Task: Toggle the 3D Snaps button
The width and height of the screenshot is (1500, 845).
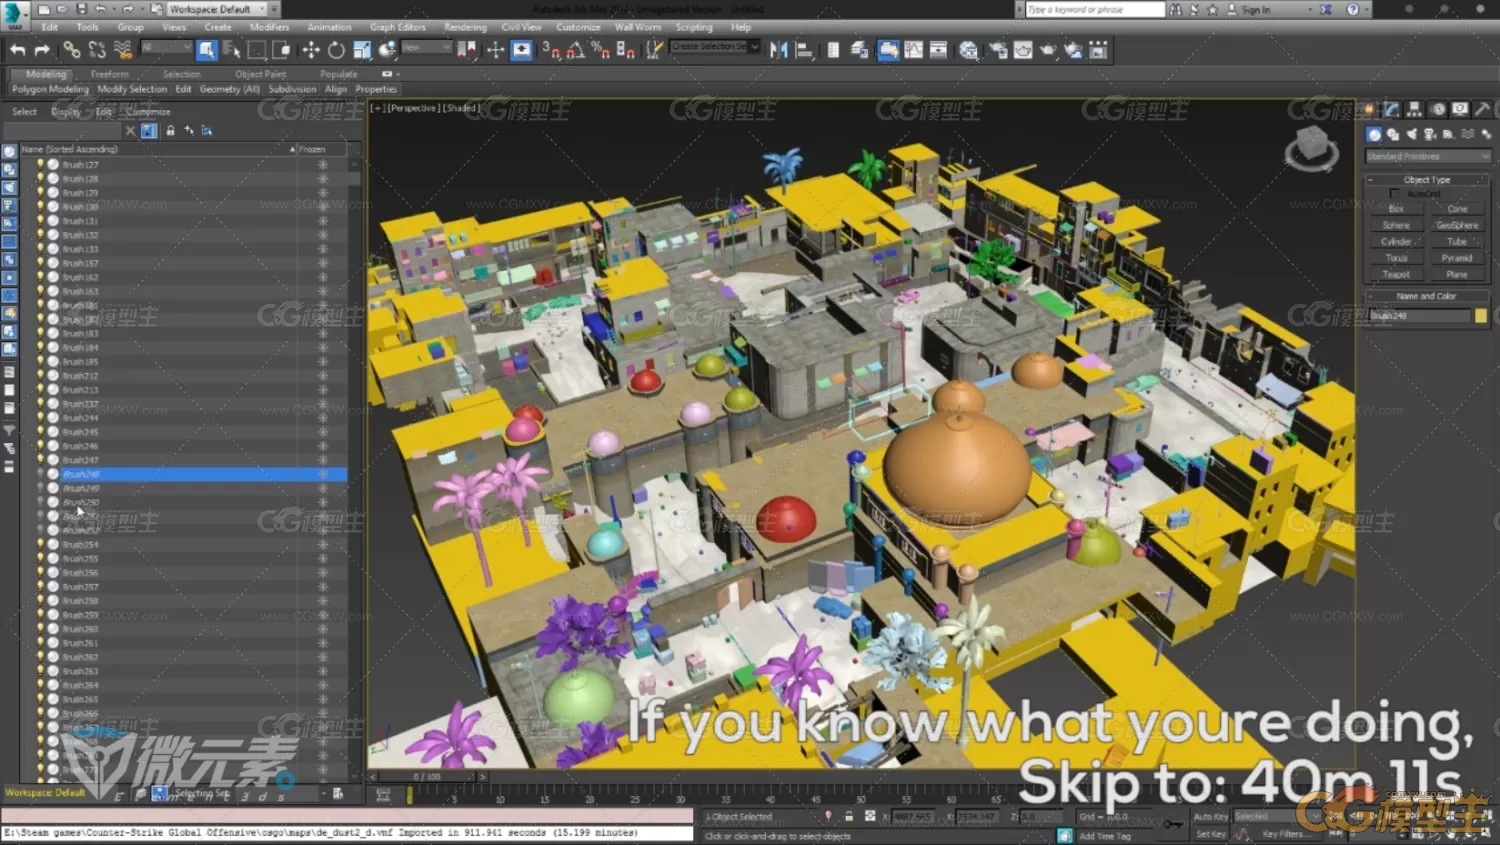Action: 551,50
